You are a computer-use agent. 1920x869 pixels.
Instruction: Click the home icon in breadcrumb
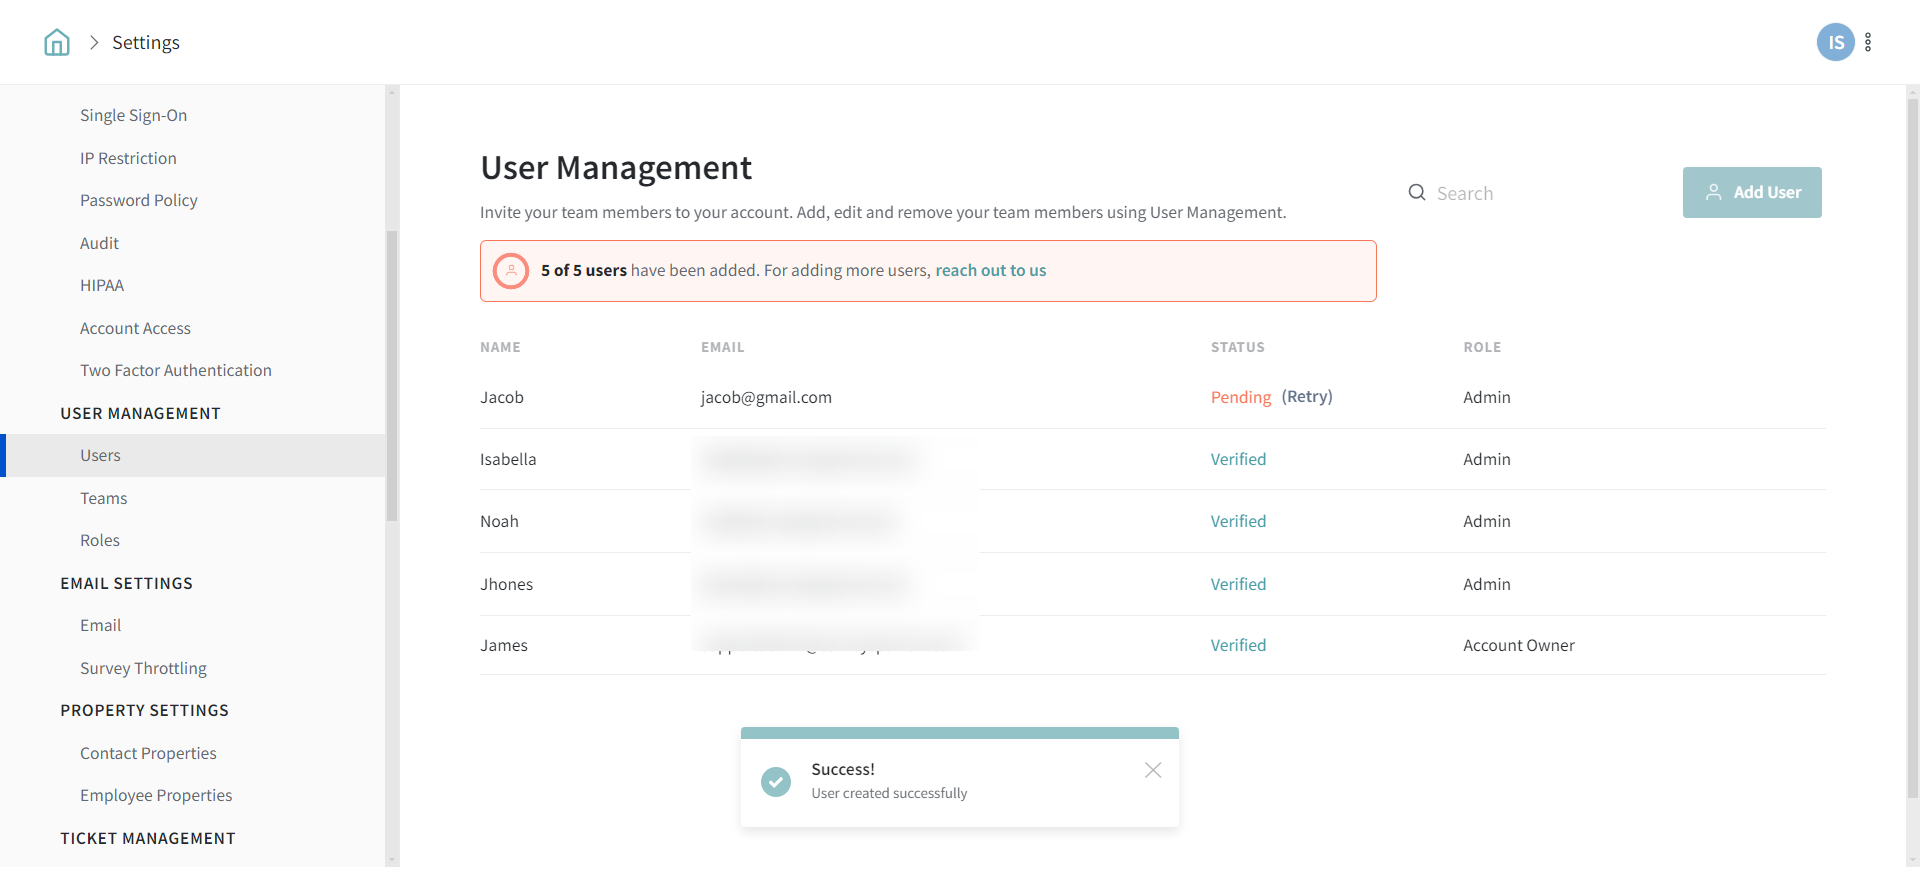[x=57, y=42]
